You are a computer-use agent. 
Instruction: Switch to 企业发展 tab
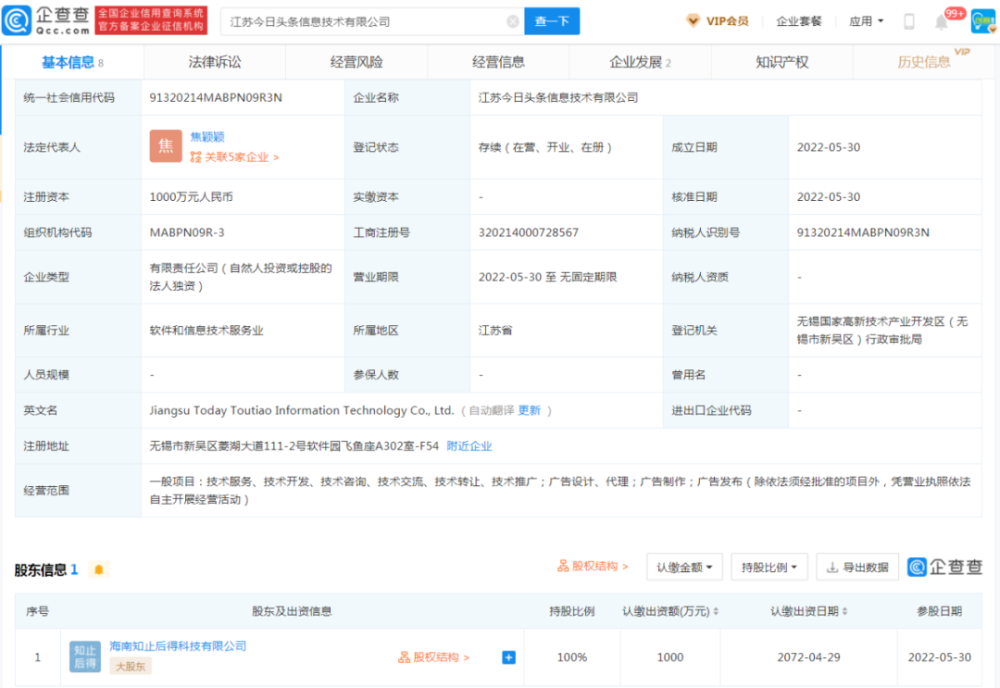pyautogui.click(x=640, y=62)
